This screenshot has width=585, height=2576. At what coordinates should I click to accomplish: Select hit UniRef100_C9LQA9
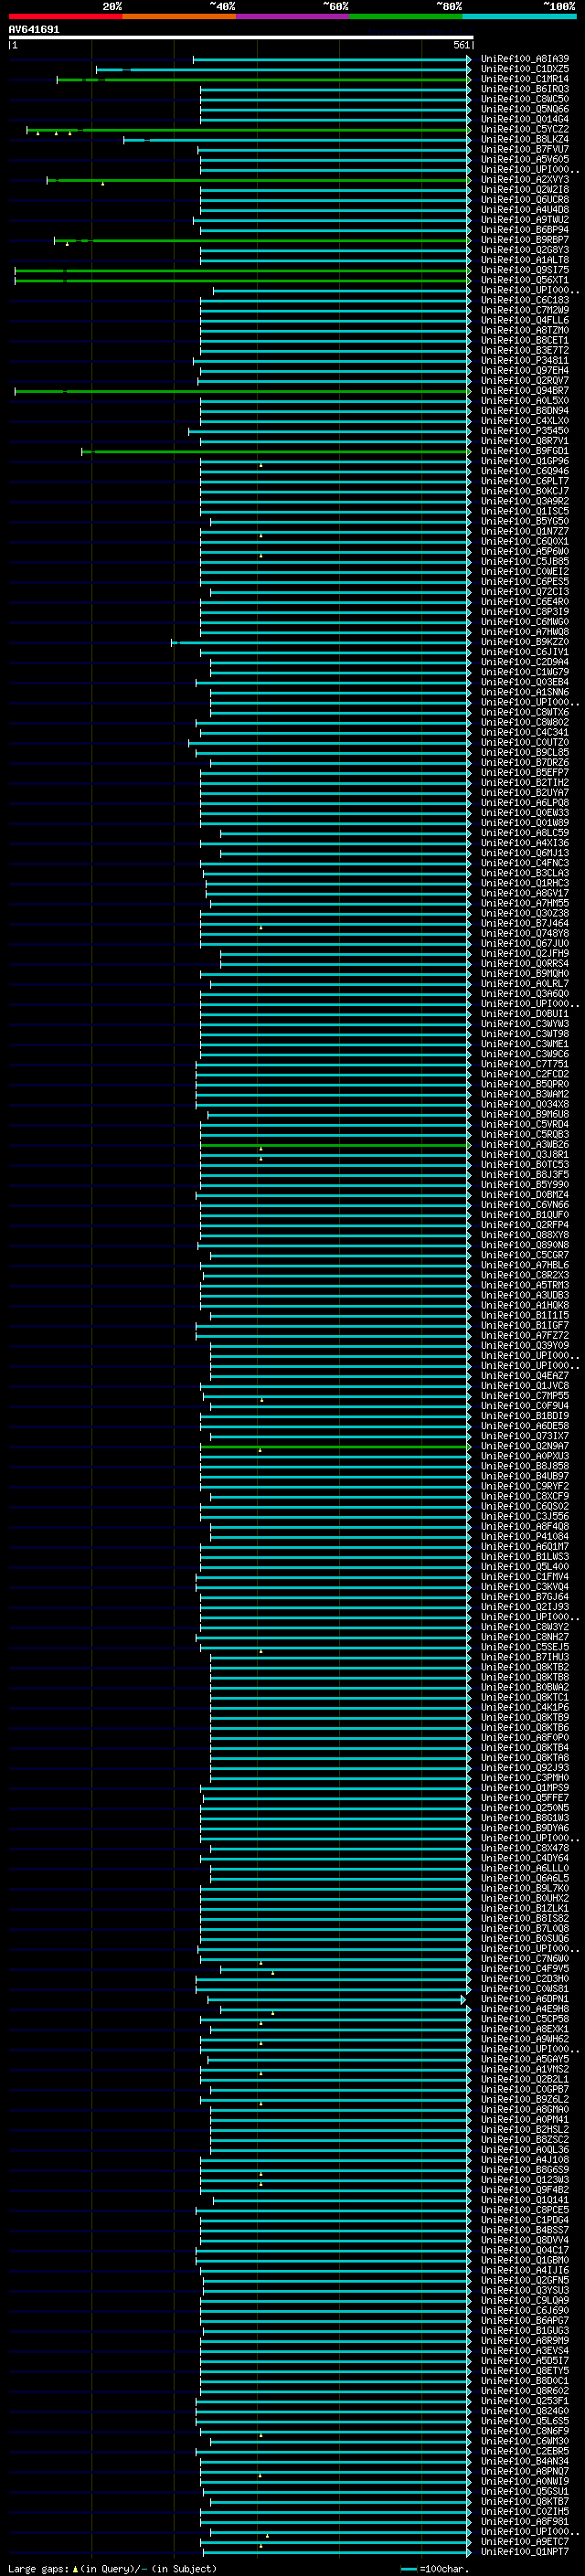(524, 2300)
